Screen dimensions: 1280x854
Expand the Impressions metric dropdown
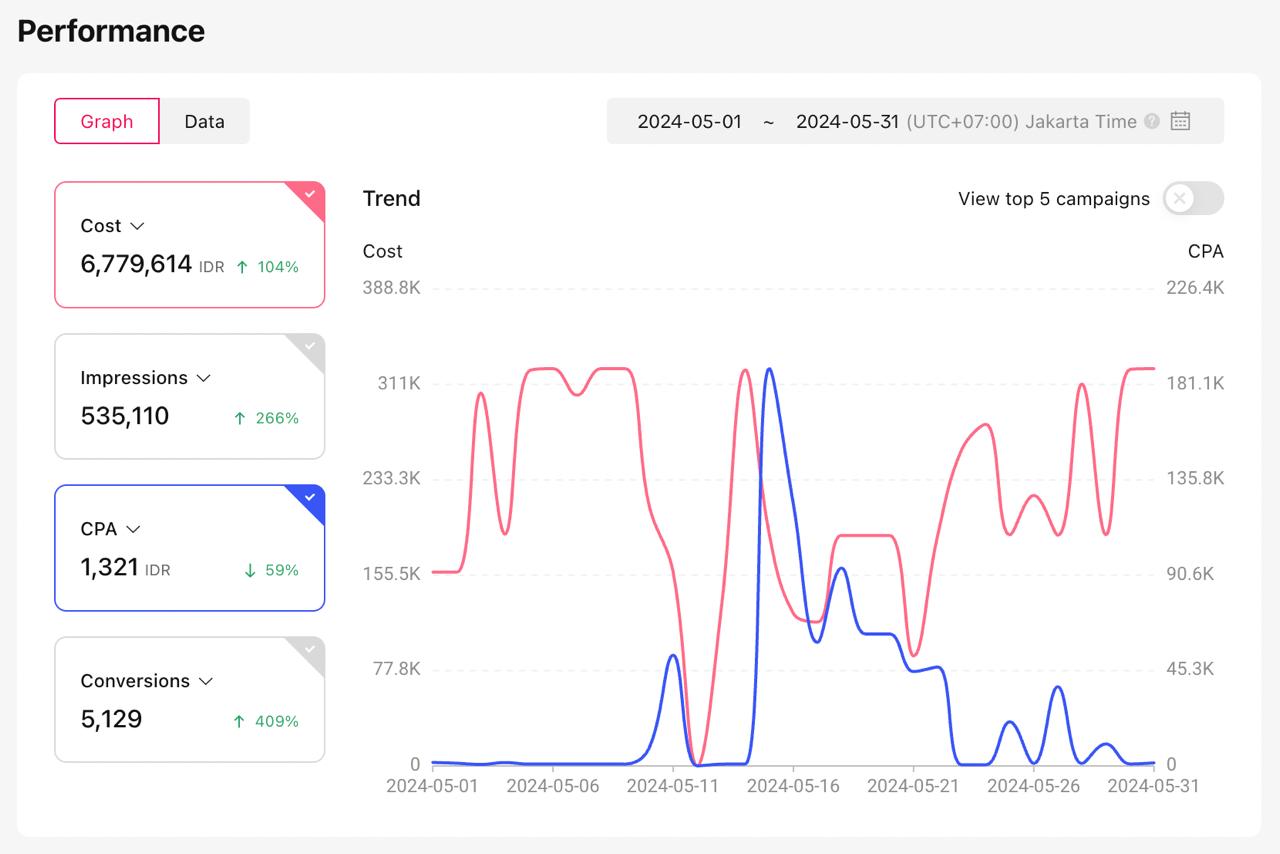pyautogui.click(x=204, y=378)
